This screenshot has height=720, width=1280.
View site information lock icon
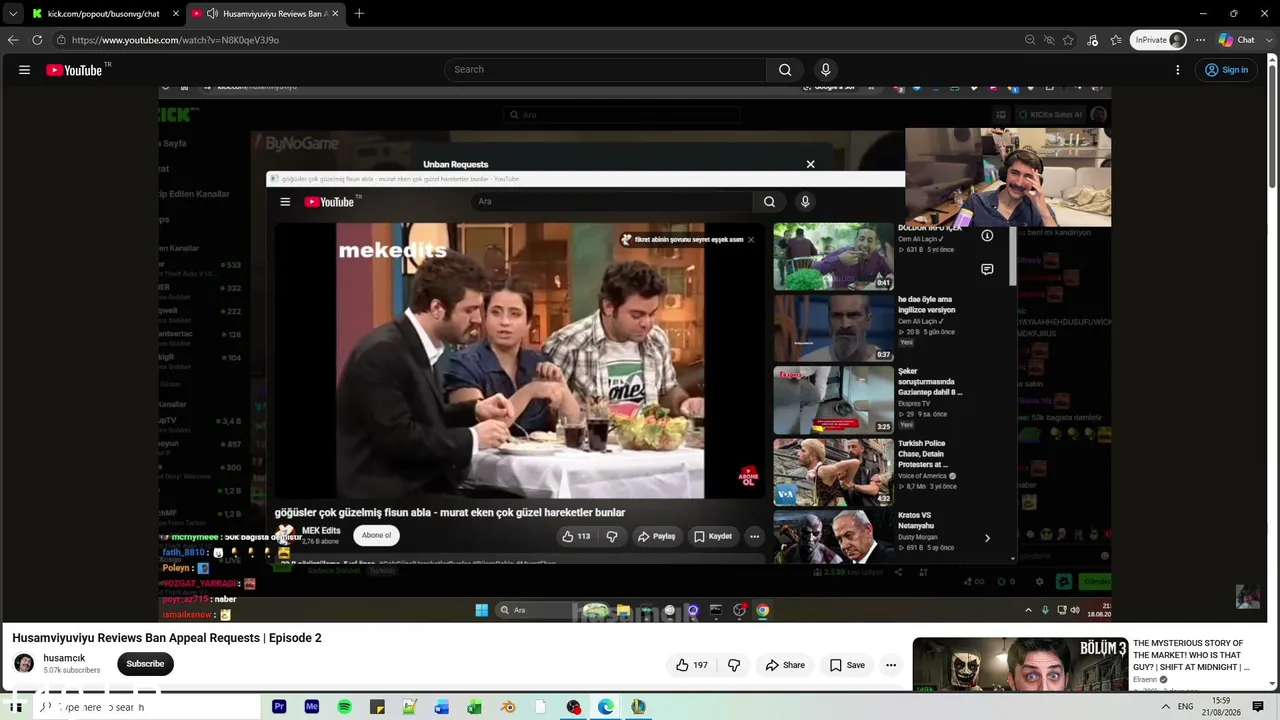point(61,40)
